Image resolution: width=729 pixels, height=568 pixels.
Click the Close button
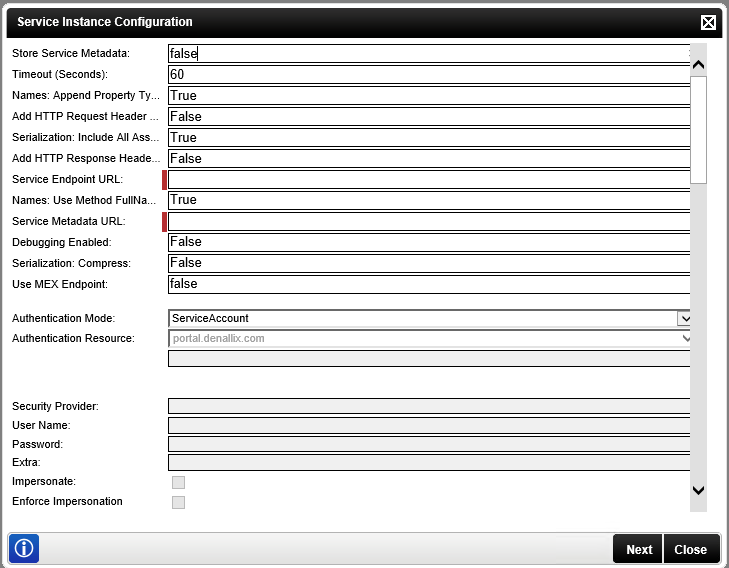(x=691, y=549)
